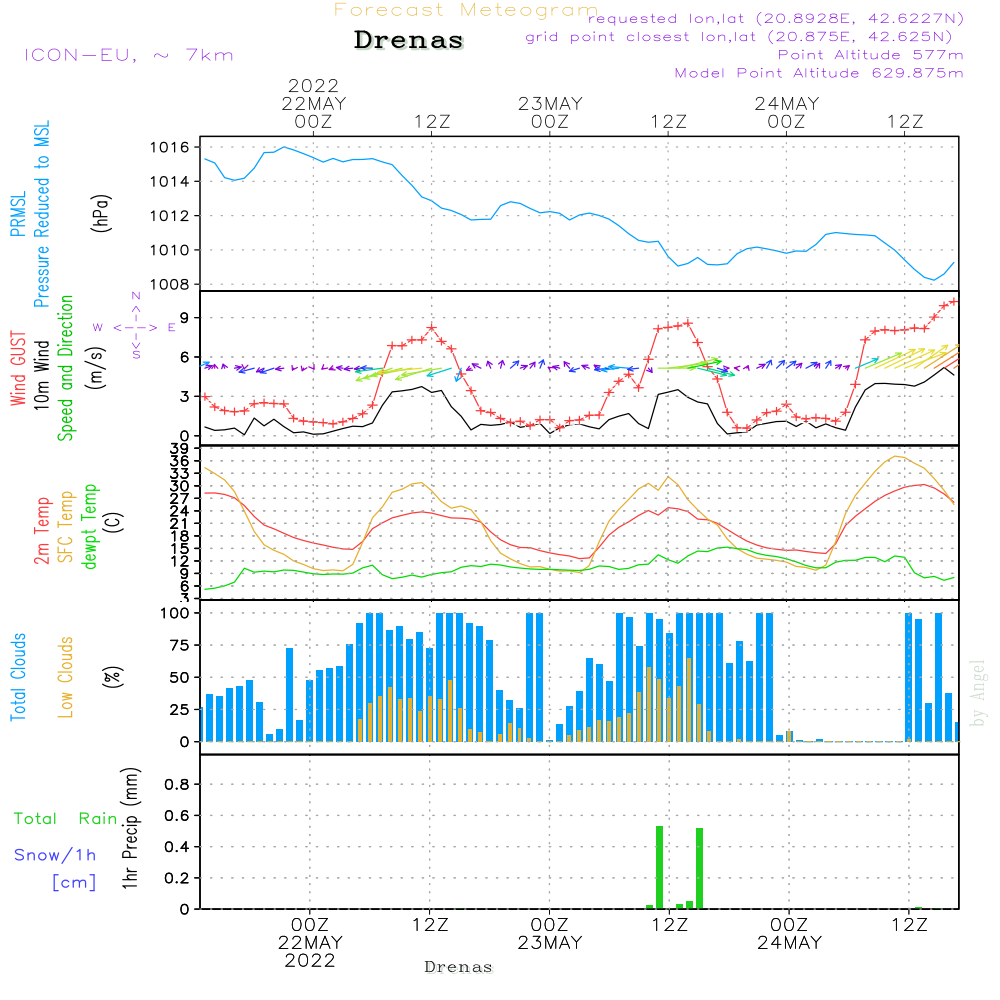Click the red '2m Temp' vertical label
Viewport: 1000px width, 1000px height.
42,531
